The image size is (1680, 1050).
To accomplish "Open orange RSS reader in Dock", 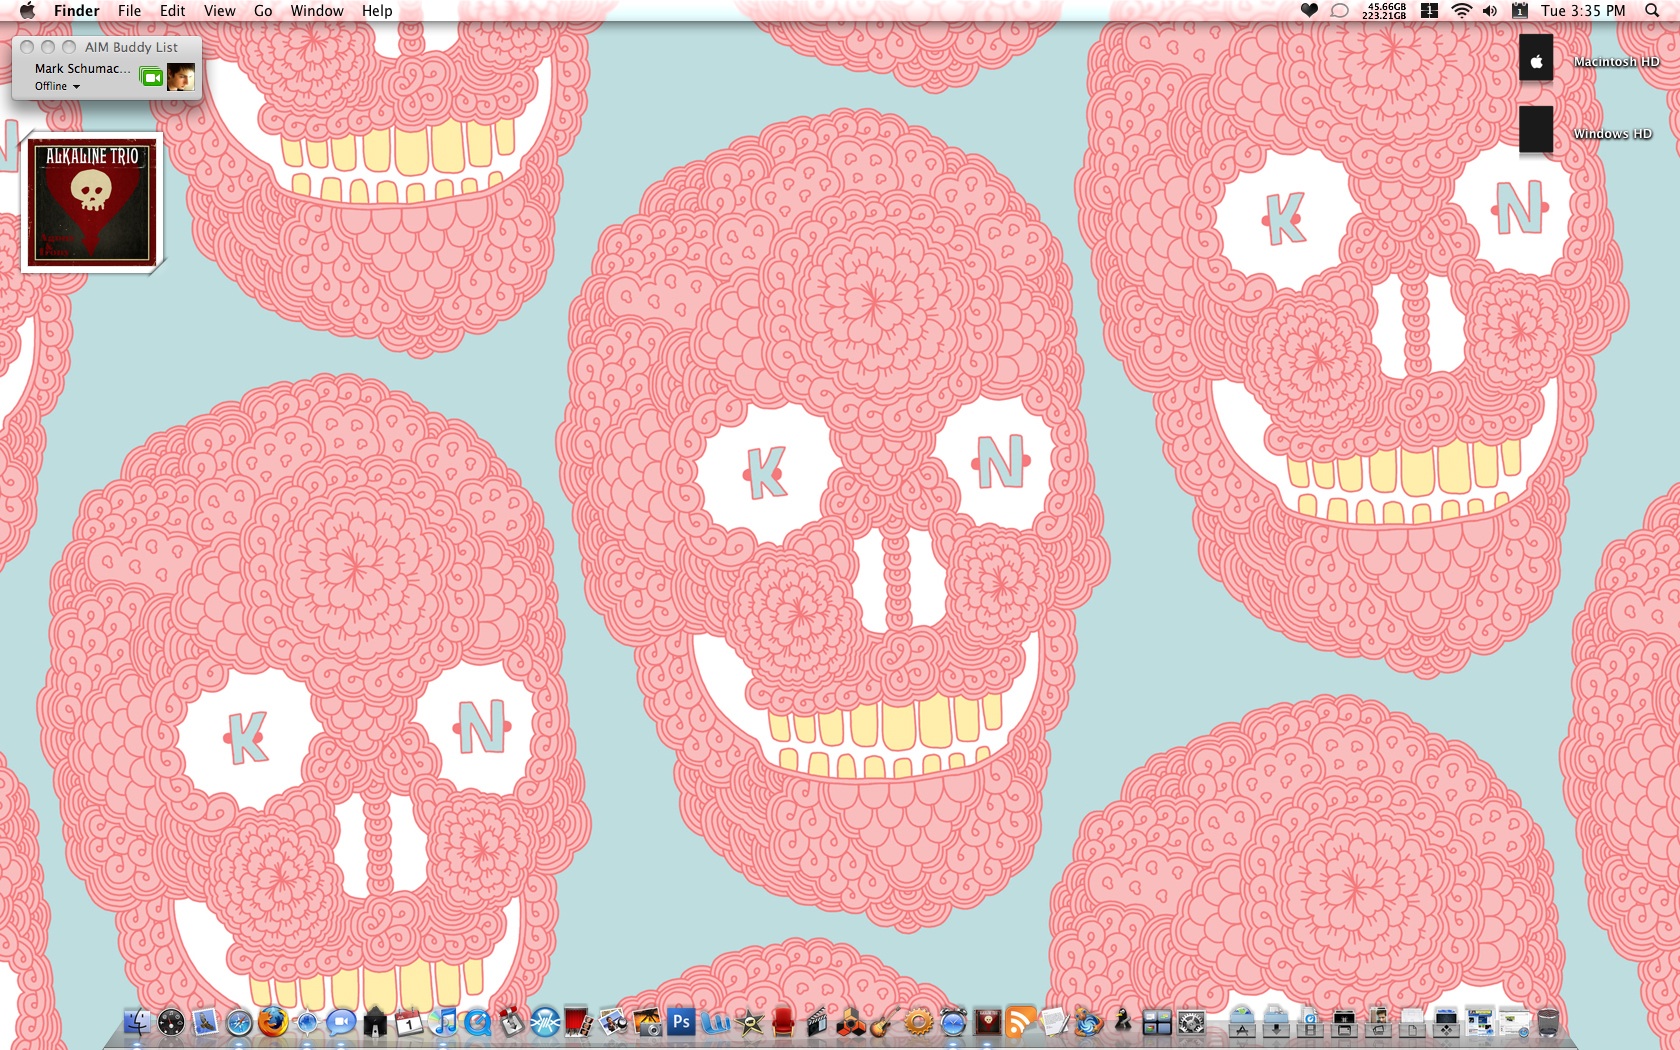I will [1021, 1022].
